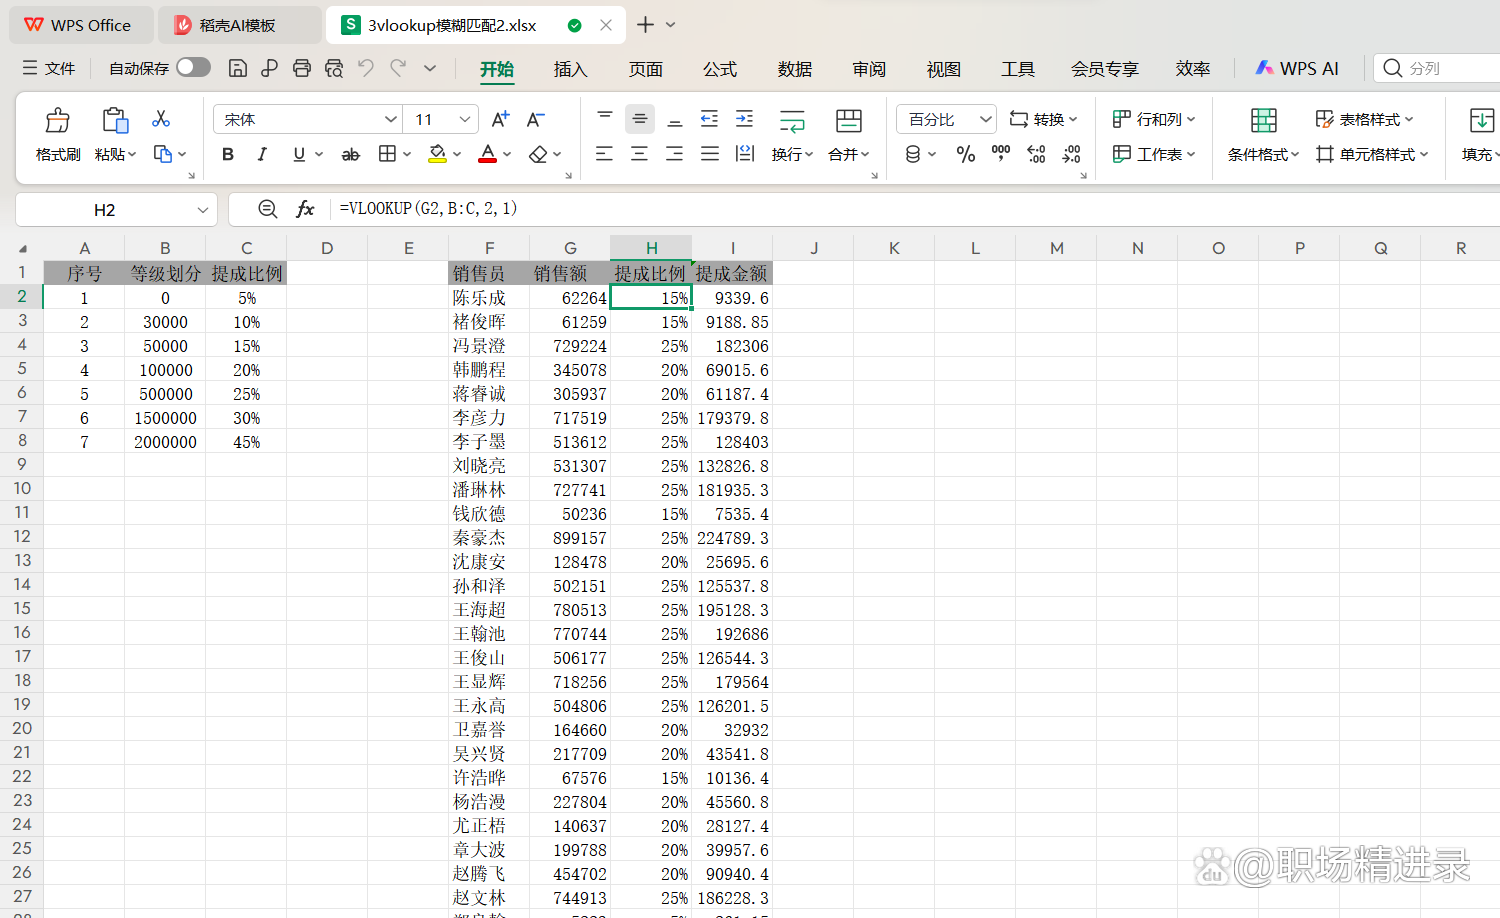This screenshot has width=1500, height=918.
Task: Click the Convert (转换) button
Action: 1044,119
